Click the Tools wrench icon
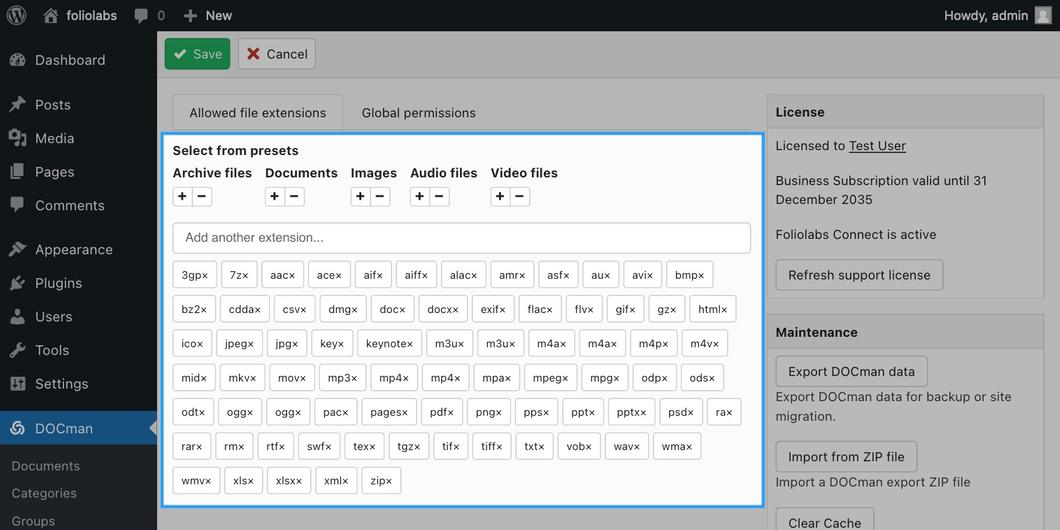Image resolution: width=1060 pixels, height=530 pixels. tap(18, 350)
